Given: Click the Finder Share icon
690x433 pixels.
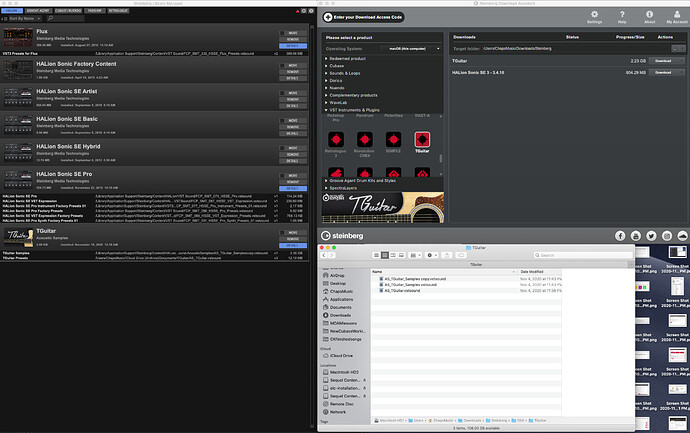Looking at the screenshot, I should click(x=447, y=255).
